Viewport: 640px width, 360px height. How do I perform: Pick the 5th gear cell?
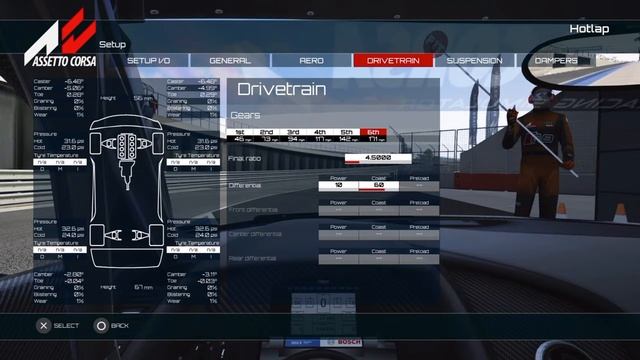[347, 136]
